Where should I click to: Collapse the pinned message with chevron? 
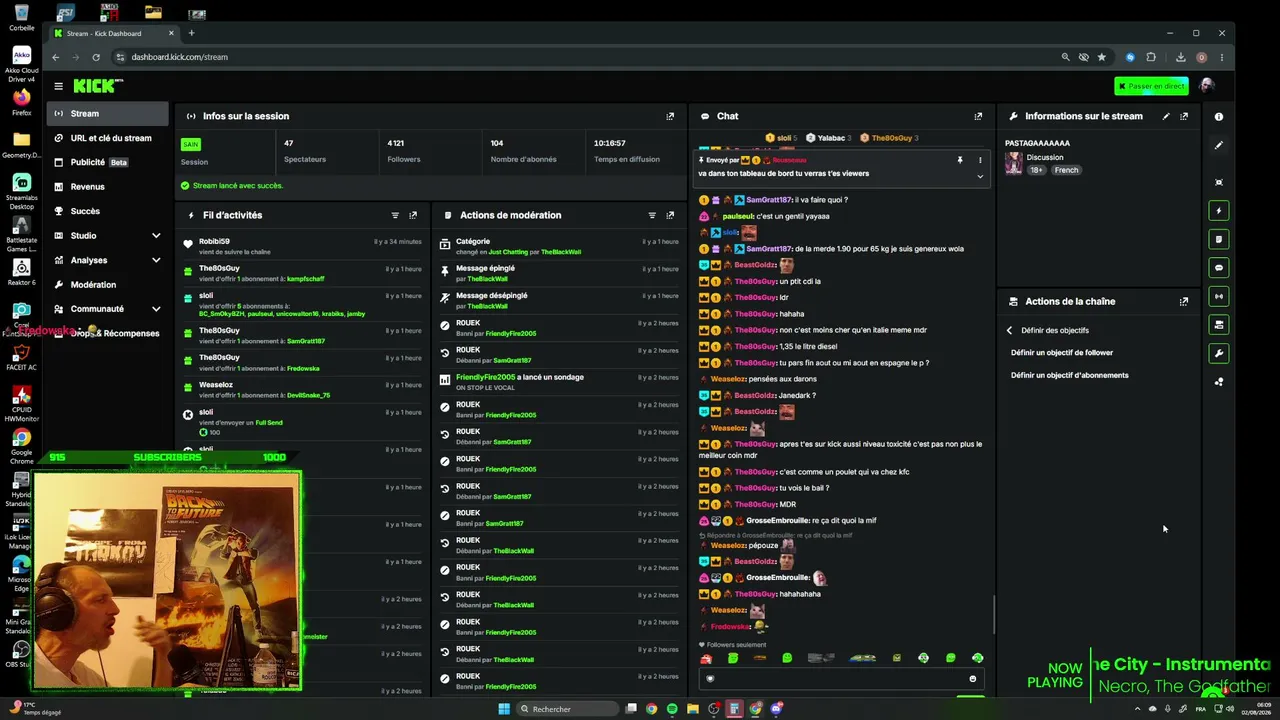pos(980,176)
